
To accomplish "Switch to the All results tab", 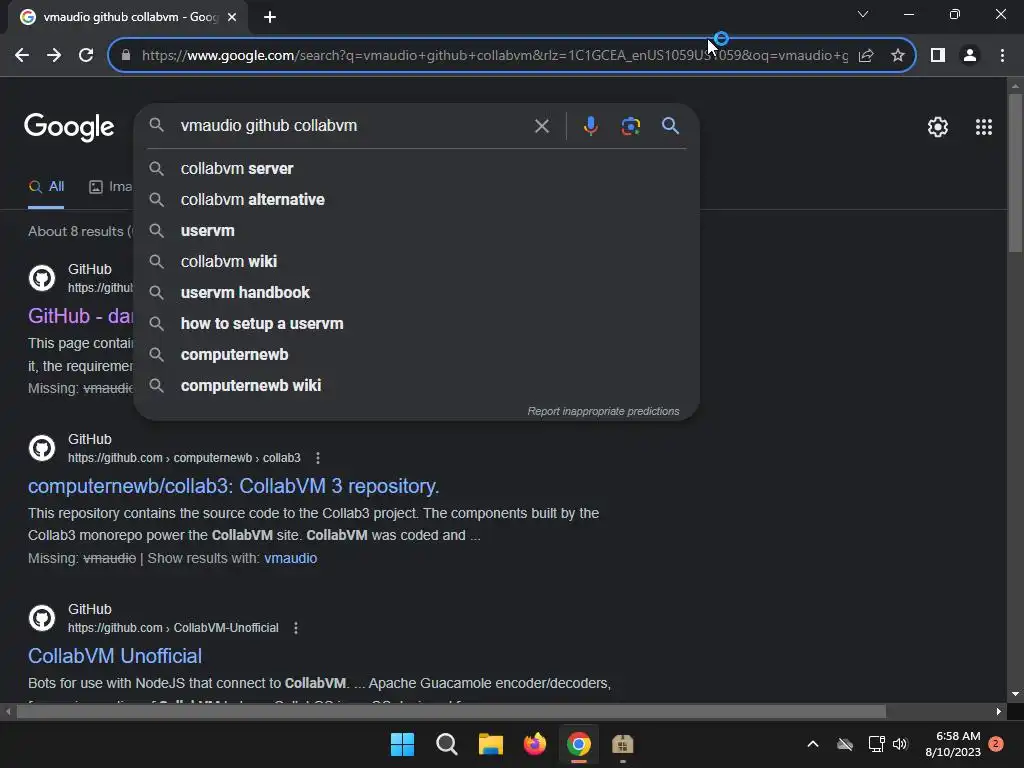I will pyautogui.click(x=46, y=187).
